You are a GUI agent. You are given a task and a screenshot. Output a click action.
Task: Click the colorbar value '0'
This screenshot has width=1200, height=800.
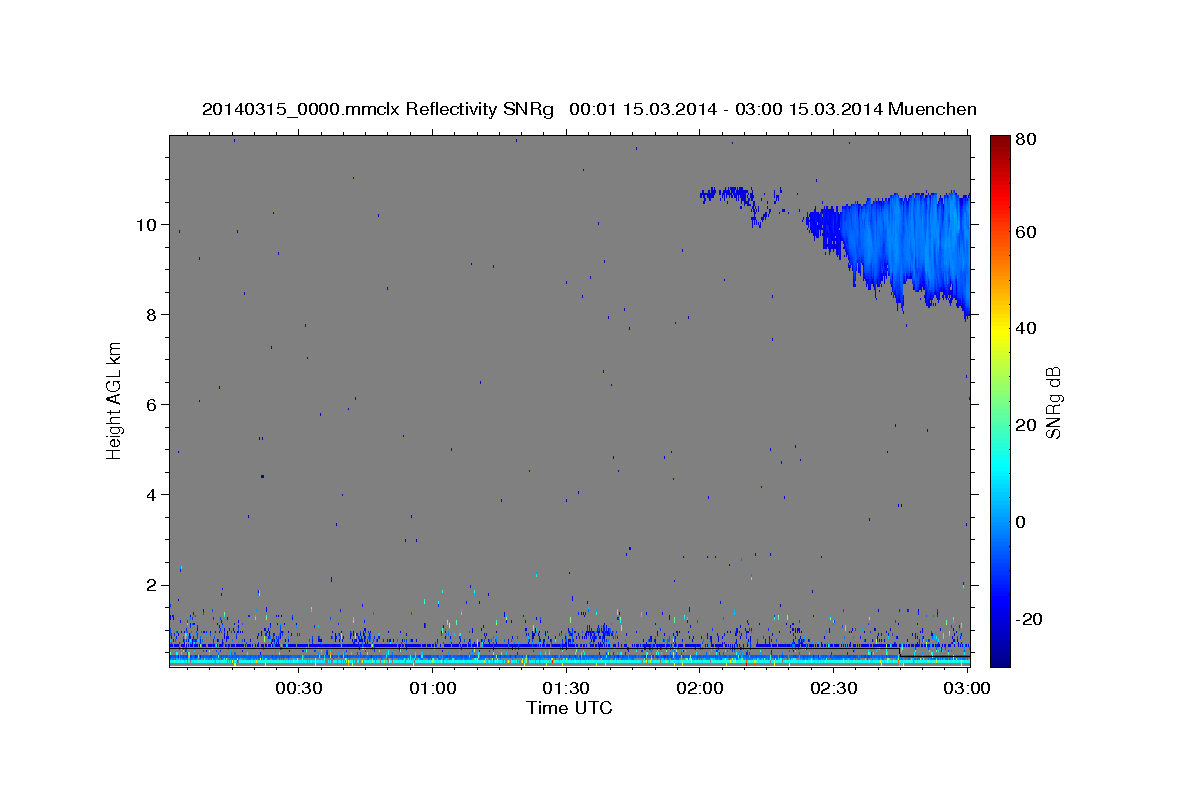pos(1020,522)
